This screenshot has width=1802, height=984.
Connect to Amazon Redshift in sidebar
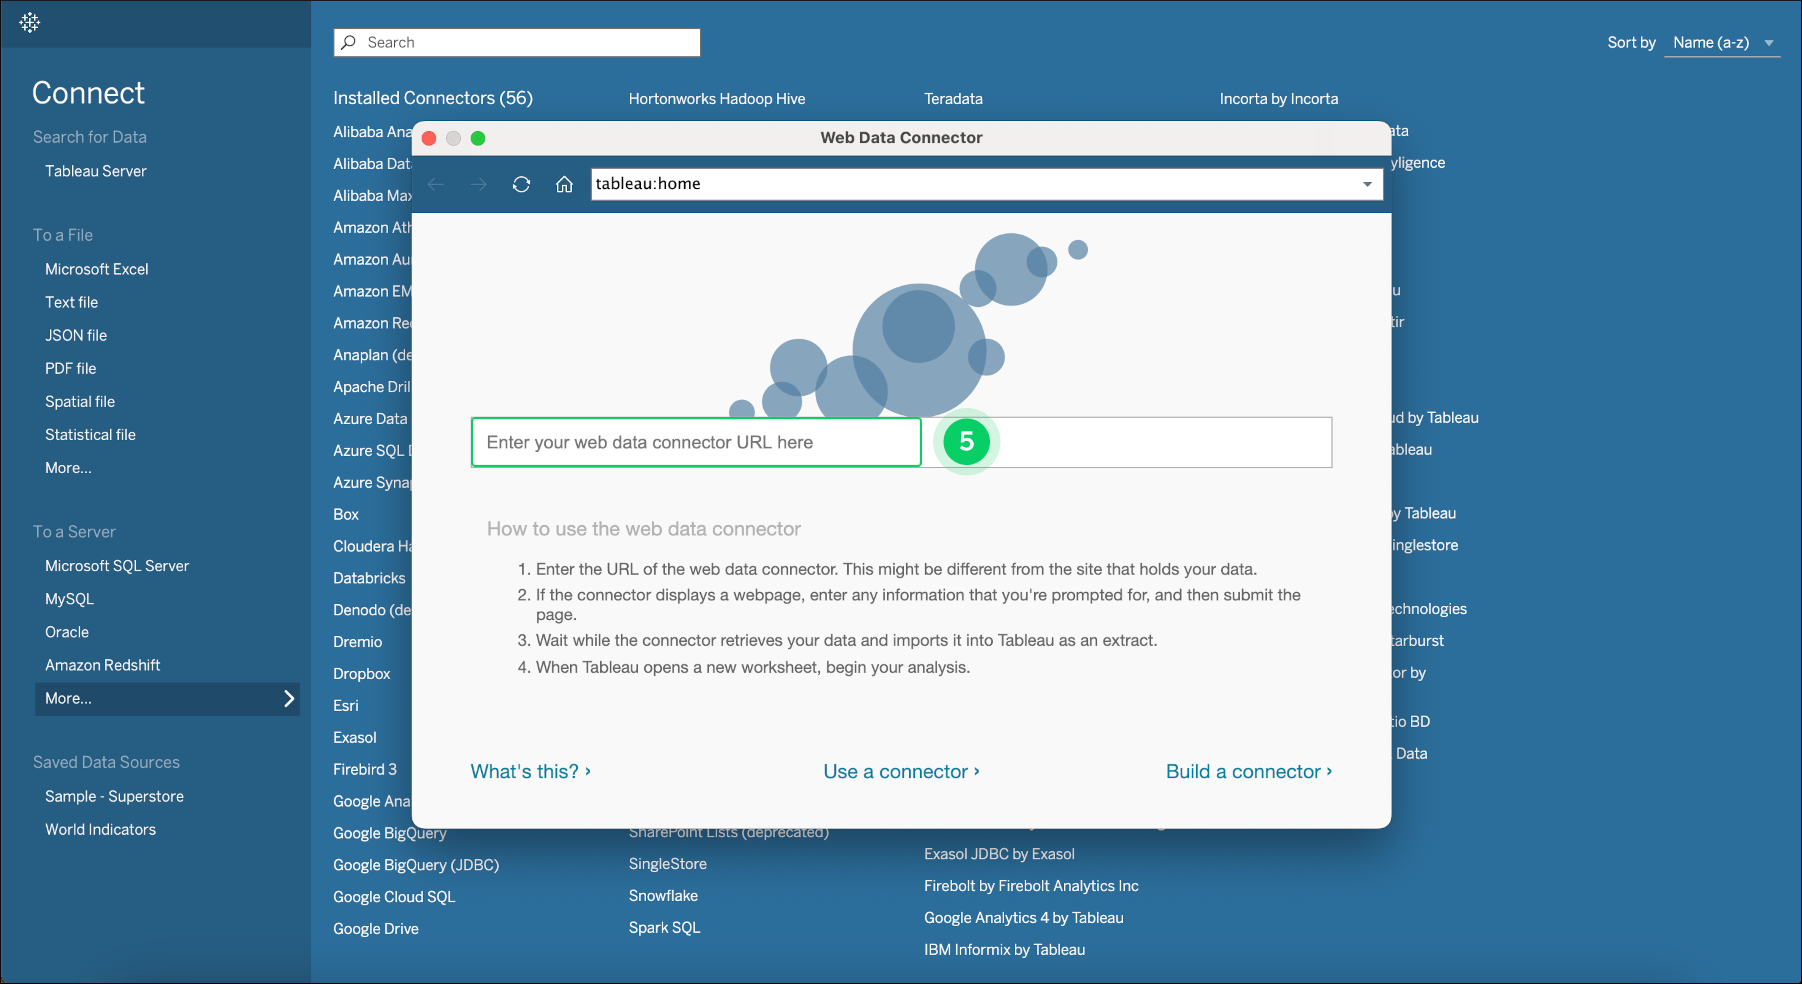pyautogui.click(x=103, y=665)
